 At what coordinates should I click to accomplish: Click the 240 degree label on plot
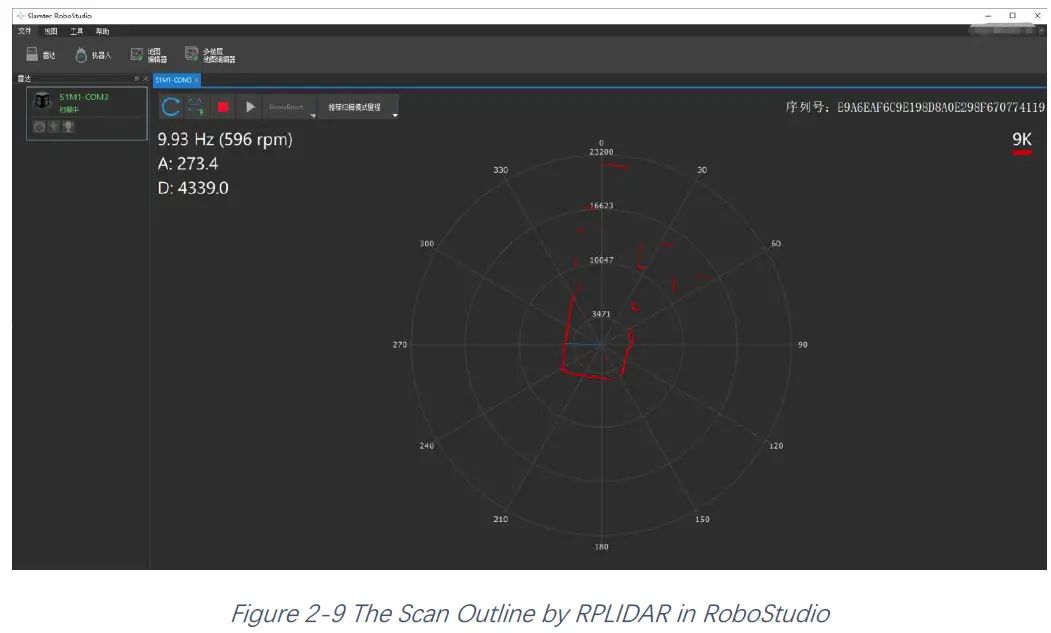point(426,446)
